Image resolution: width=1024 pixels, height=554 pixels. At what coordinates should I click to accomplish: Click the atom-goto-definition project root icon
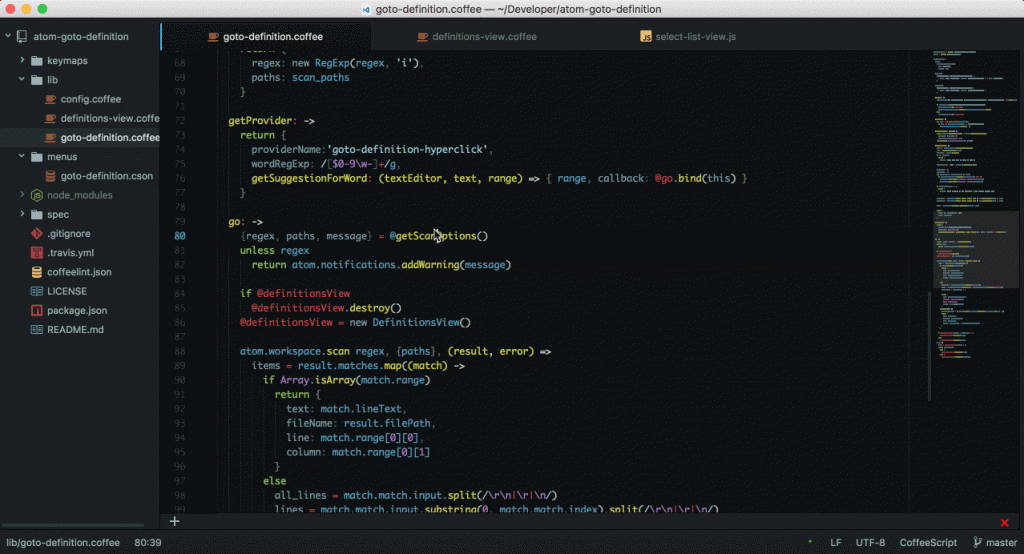pyautogui.click(x=21, y=37)
